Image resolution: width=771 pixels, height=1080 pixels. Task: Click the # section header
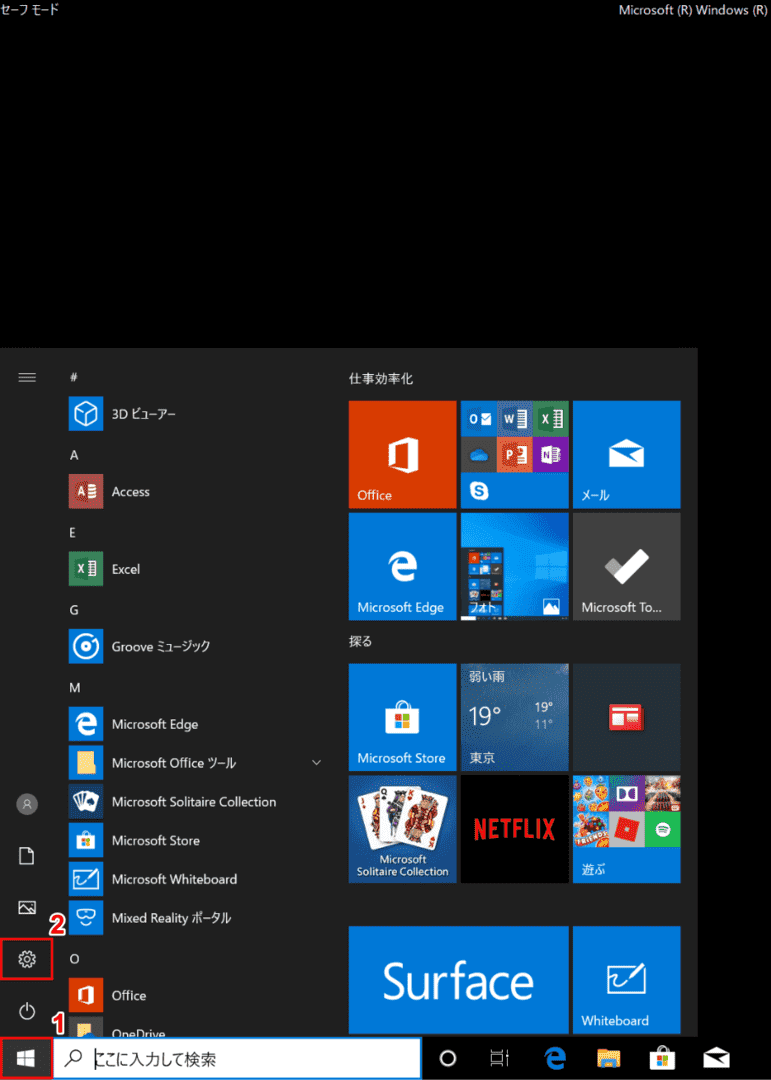click(74, 377)
